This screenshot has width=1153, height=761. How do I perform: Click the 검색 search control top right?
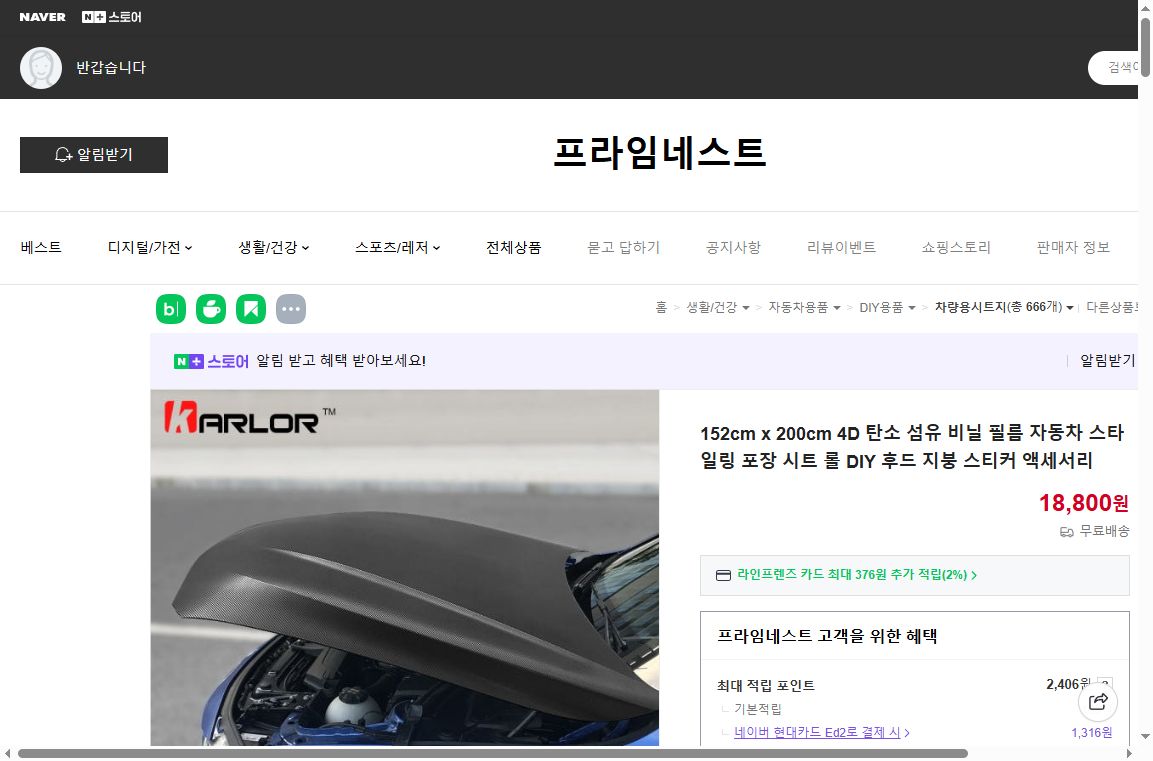[1122, 67]
